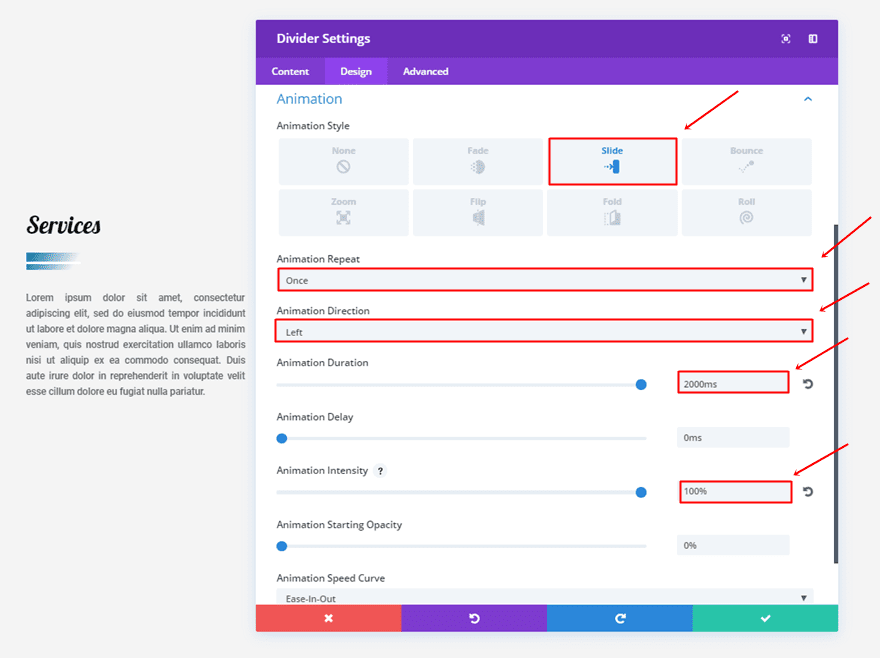Click the Animation Delay slider handle
The image size is (880, 658).
(x=282, y=438)
